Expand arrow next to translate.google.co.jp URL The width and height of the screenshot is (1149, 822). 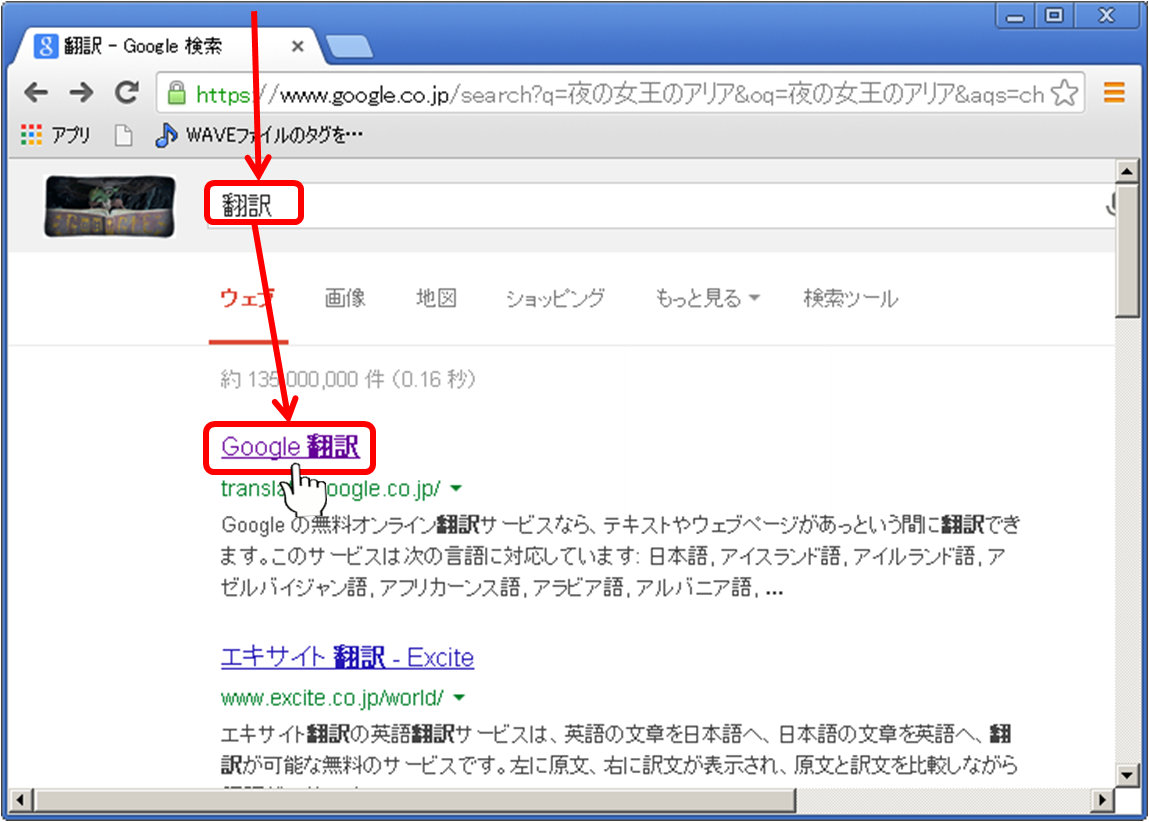[x=456, y=488]
